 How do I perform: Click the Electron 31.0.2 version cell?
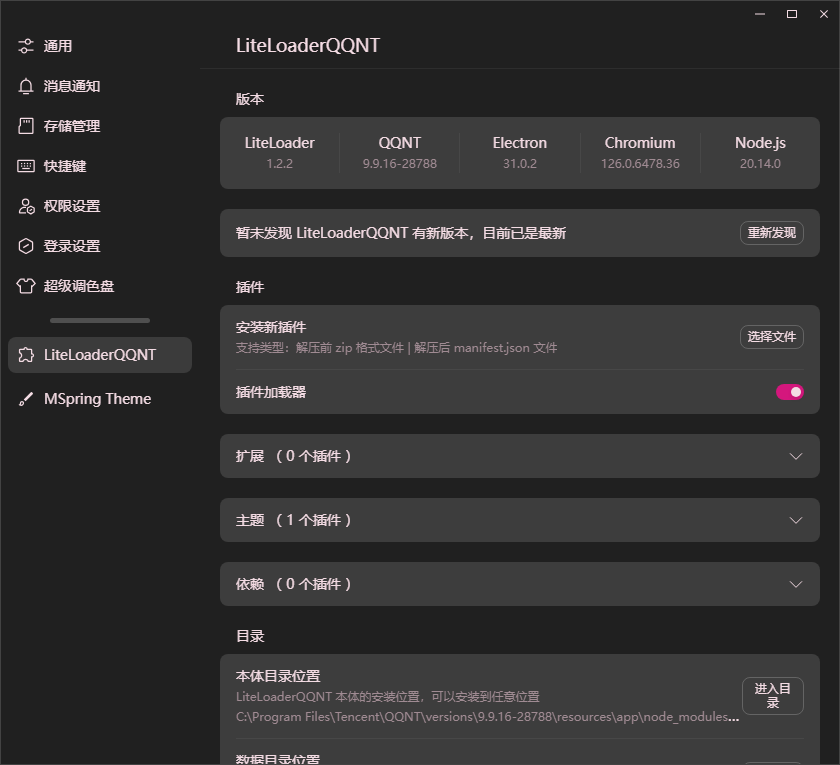(520, 153)
